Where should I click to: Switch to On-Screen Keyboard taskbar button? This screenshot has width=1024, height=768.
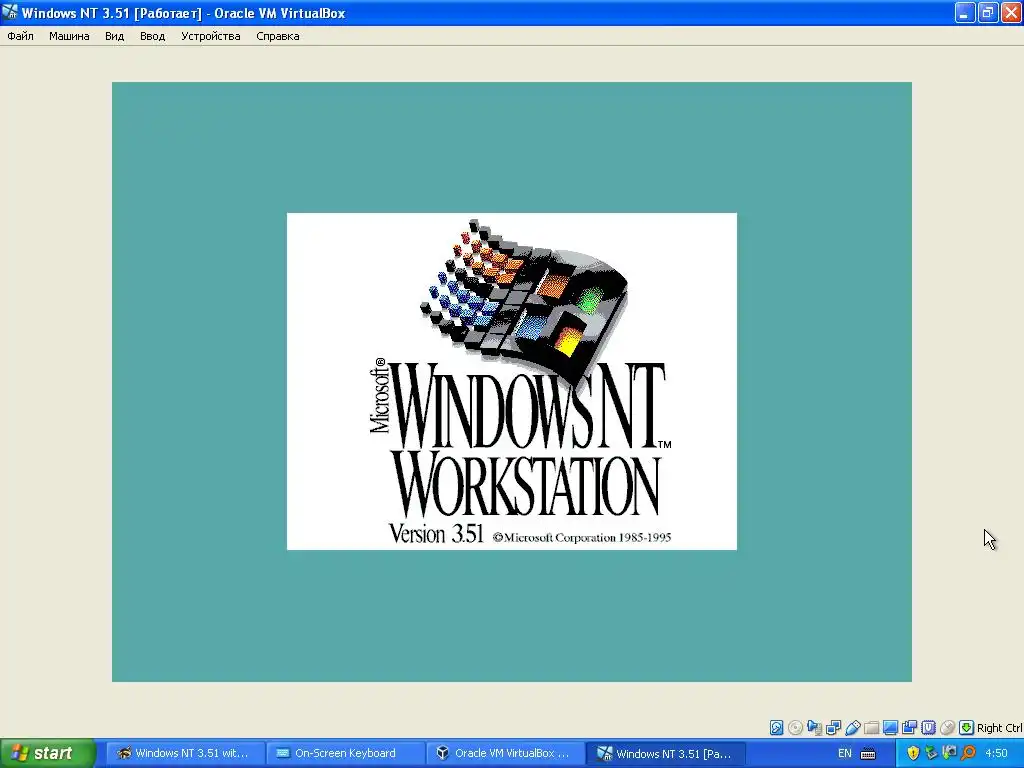click(x=345, y=754)
